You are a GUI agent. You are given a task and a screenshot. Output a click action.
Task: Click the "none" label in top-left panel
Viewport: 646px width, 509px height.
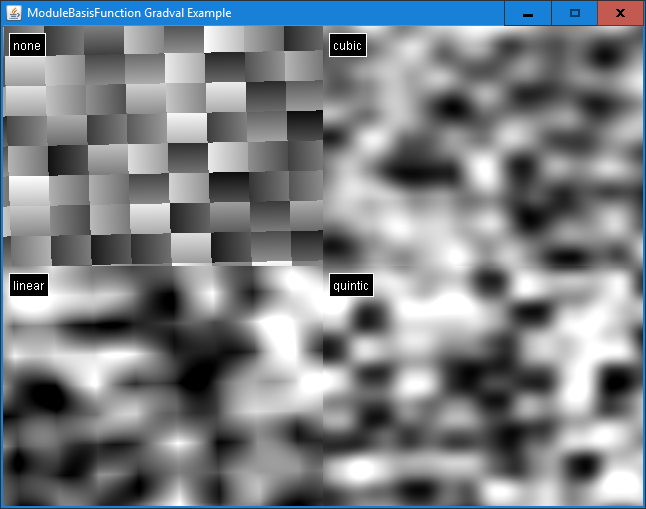click(x=27, y=46)
